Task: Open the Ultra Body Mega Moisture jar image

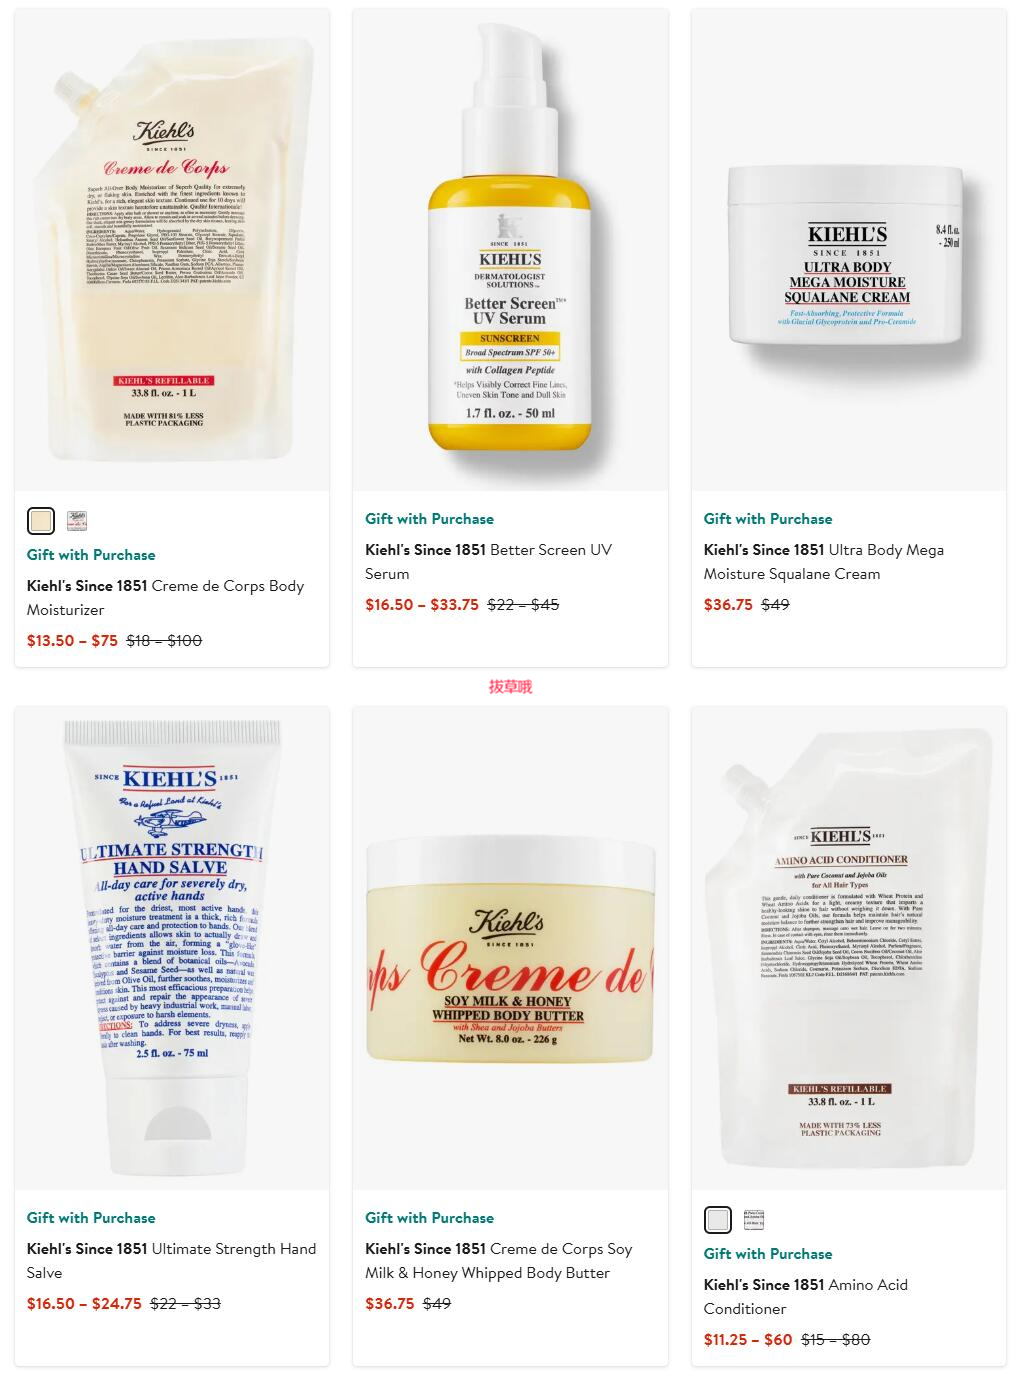Action: [849, 250]
